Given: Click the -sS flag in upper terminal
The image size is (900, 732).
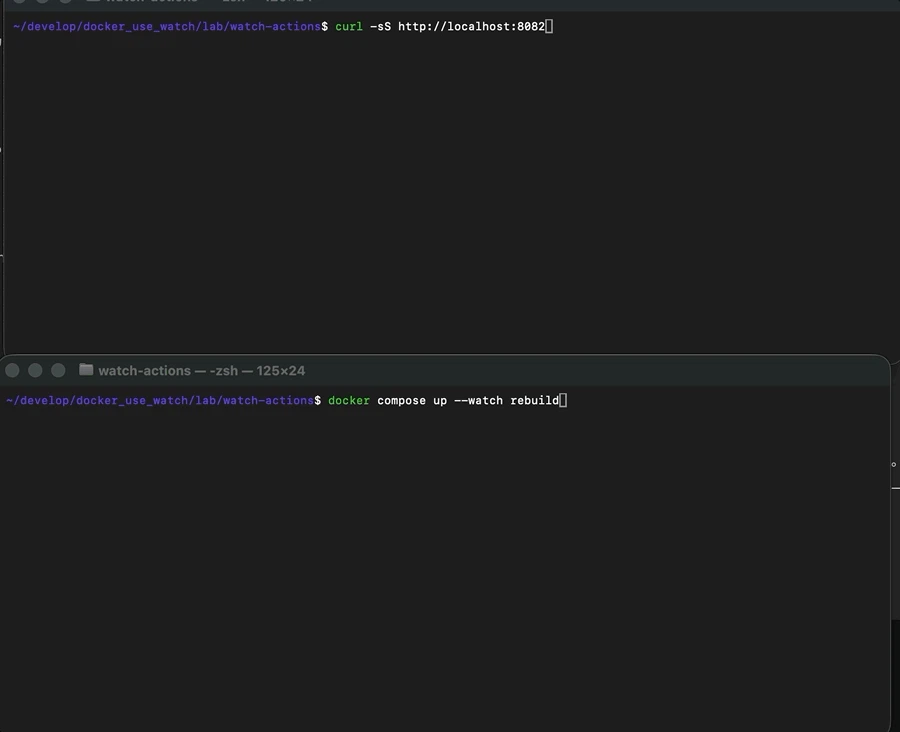Looking at the screenshot, I should 381,26.
